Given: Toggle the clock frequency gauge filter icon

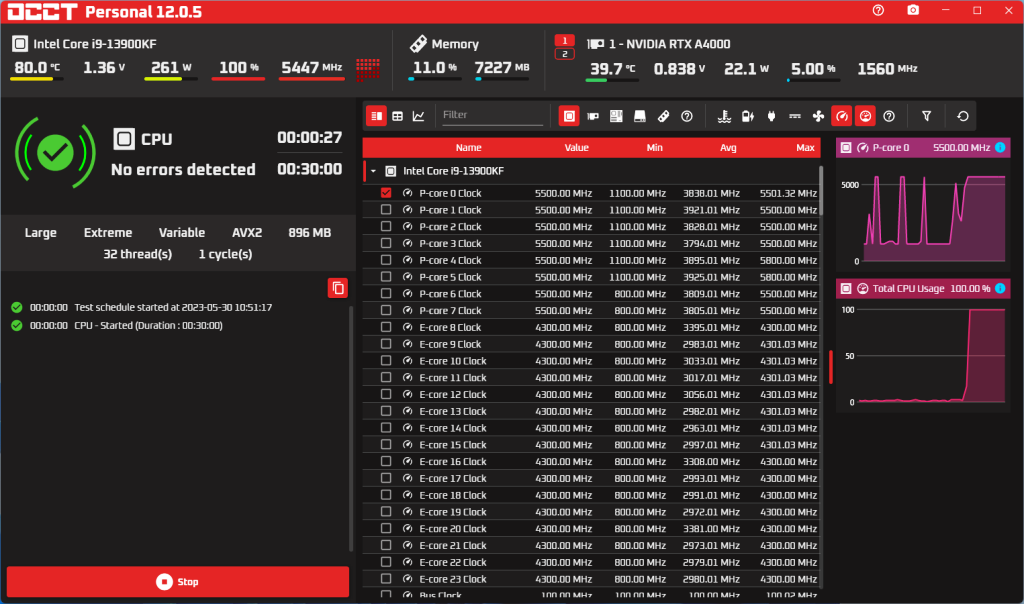Looking at the screenshot, I should tap(841, 116).
